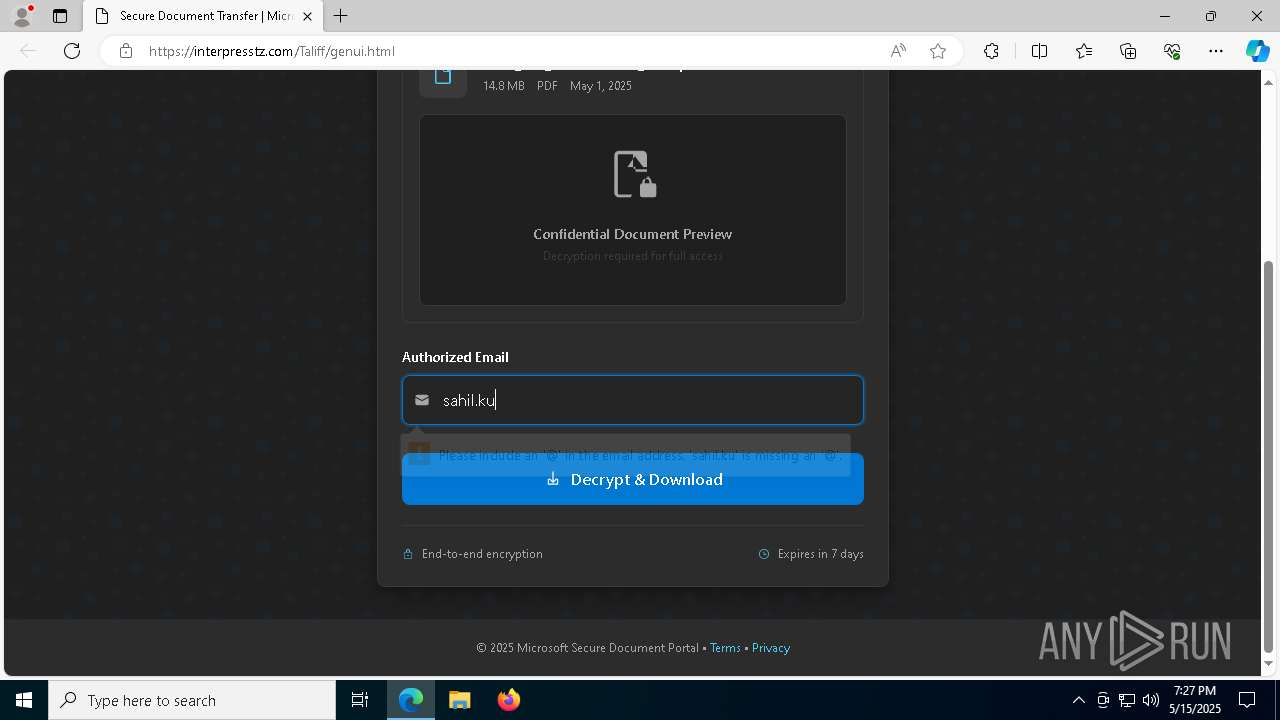Click the back navigation arrow
Screen dimensions: 1280x720
coord(28,51)
